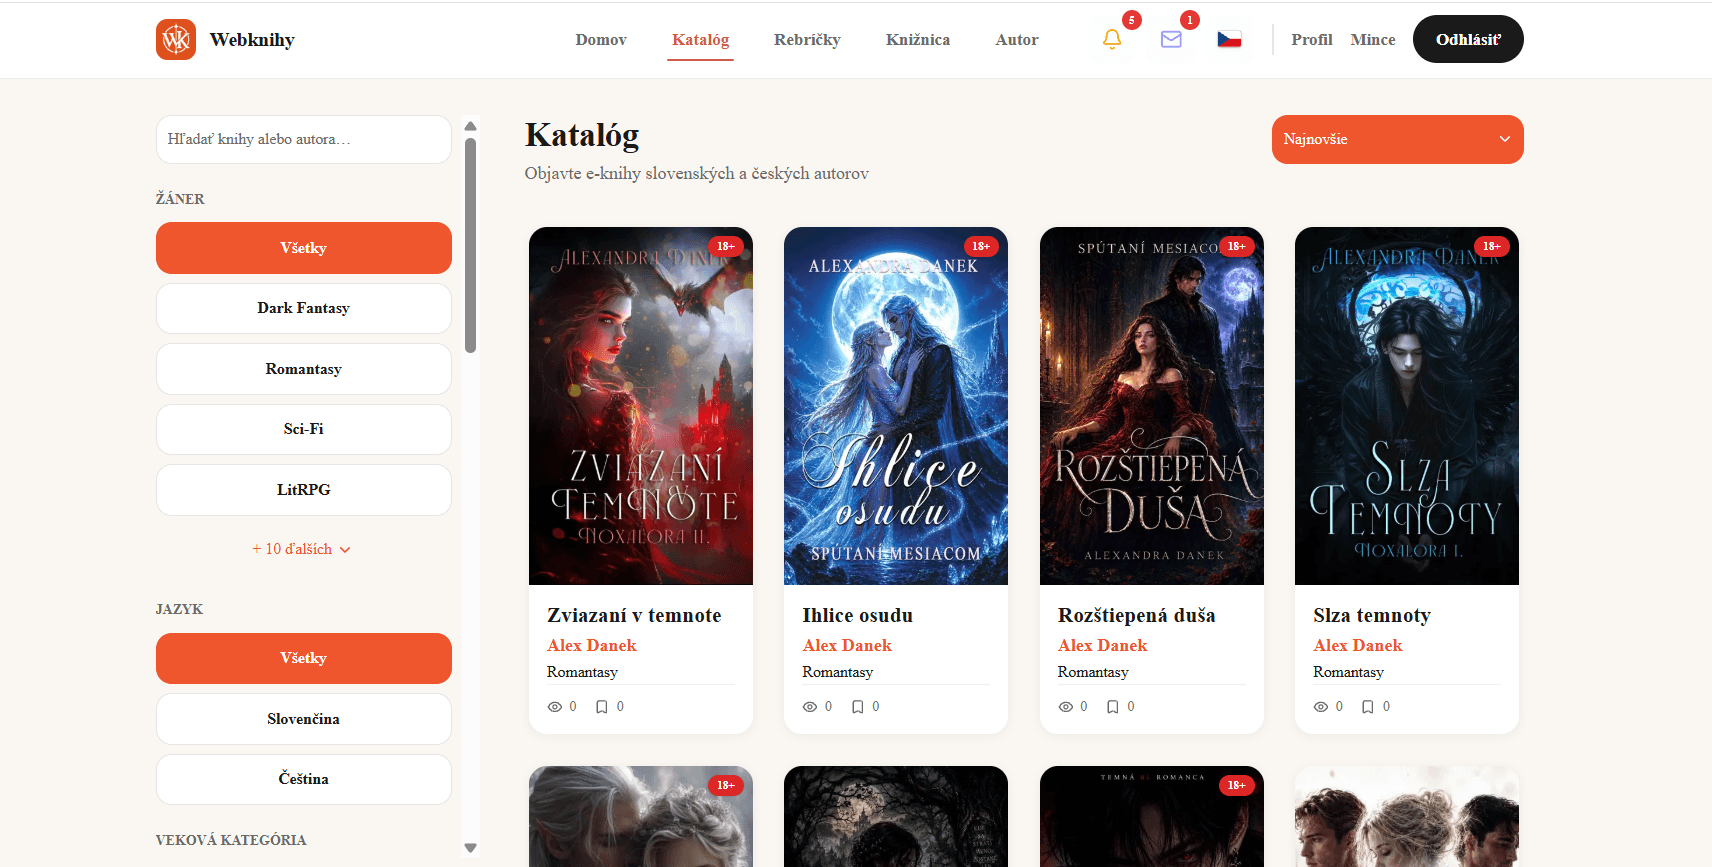Open the Rozštiepená duša title link
1712x867 pixels.
tap(1137, 616)
